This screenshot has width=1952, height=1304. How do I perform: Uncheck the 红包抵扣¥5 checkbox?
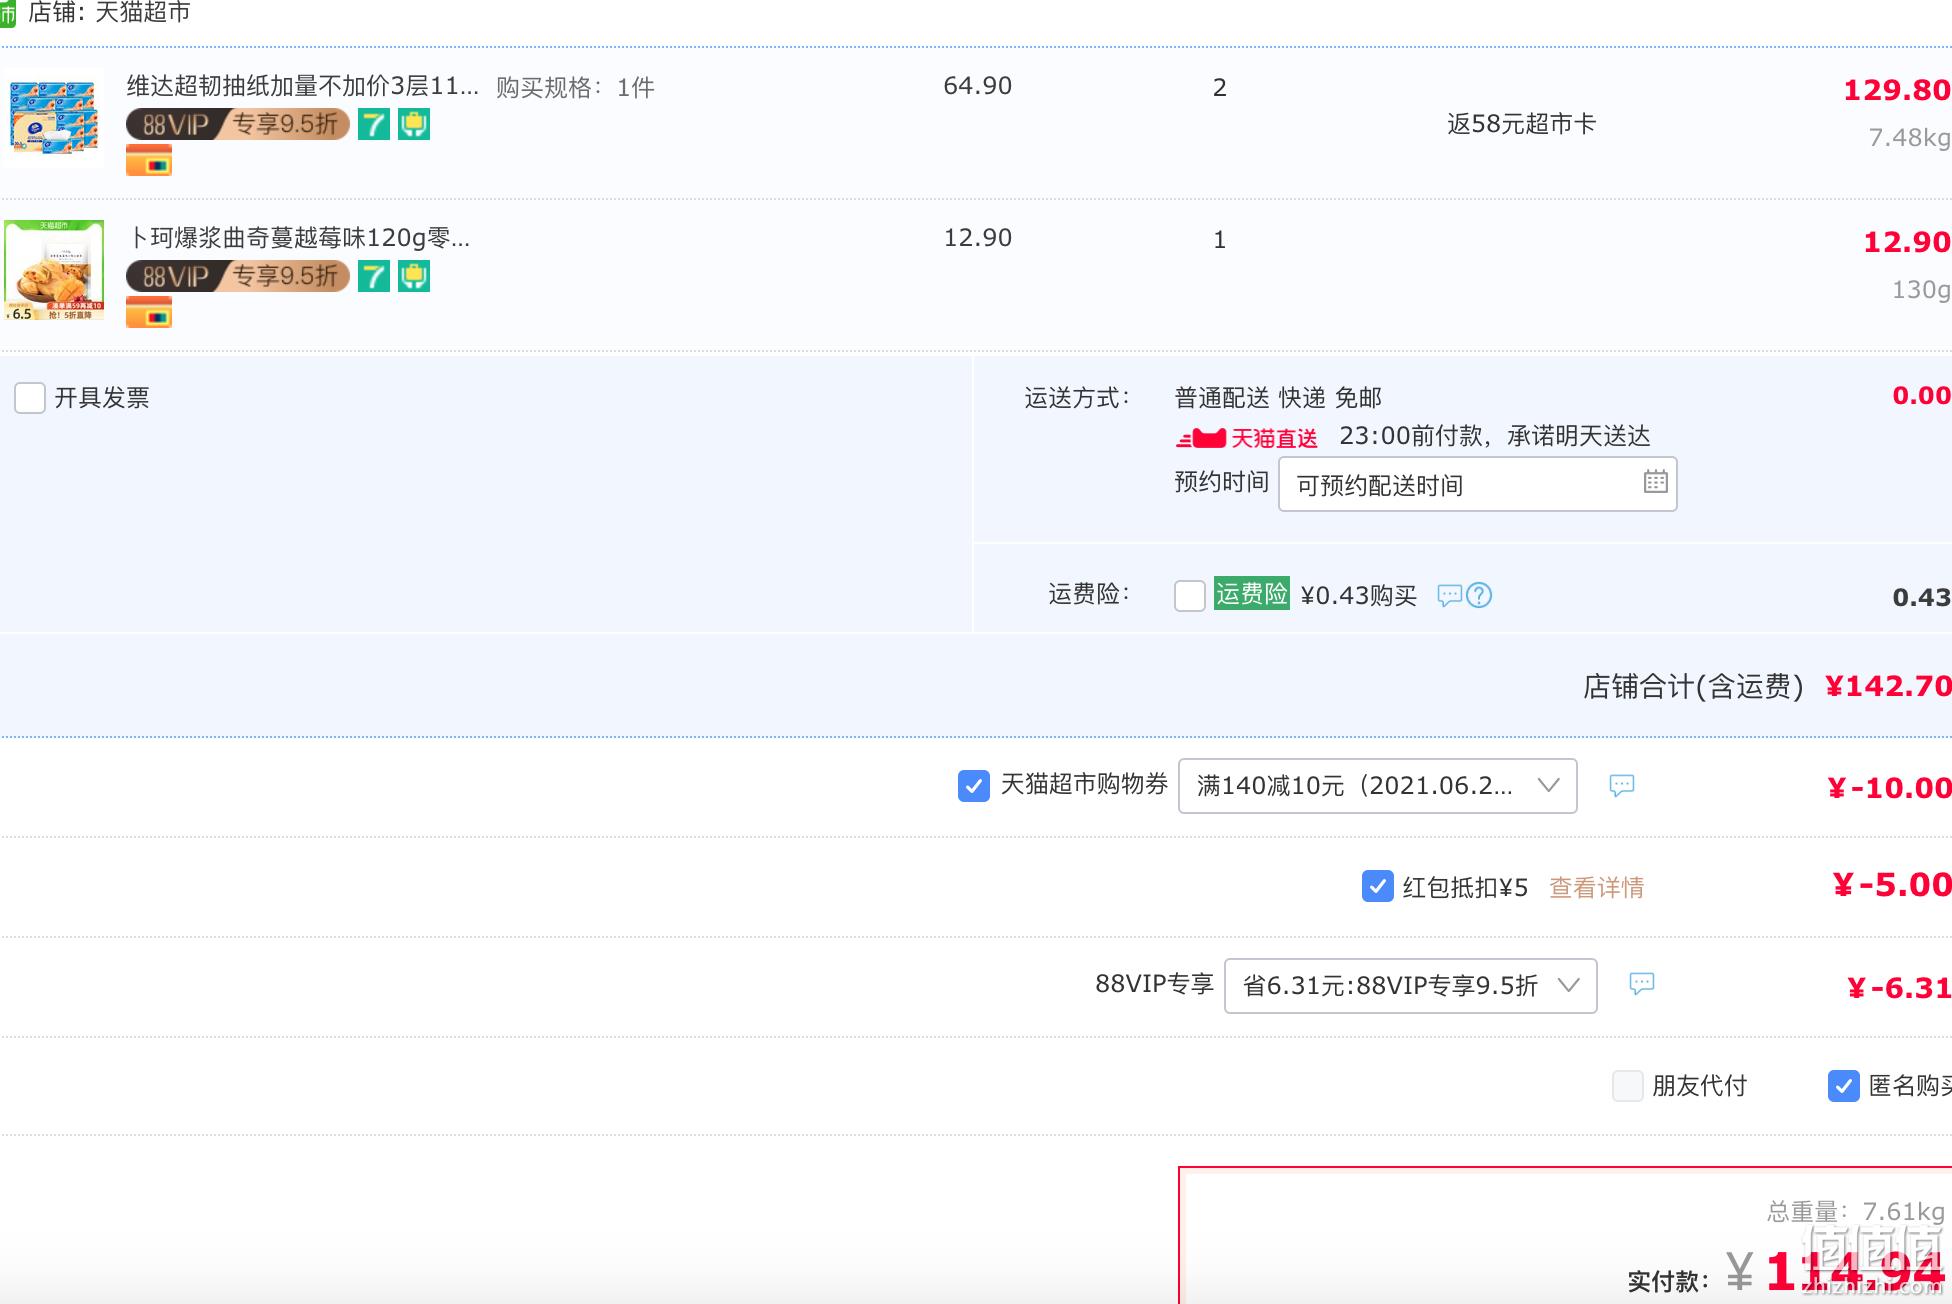tap(1378, 886)
